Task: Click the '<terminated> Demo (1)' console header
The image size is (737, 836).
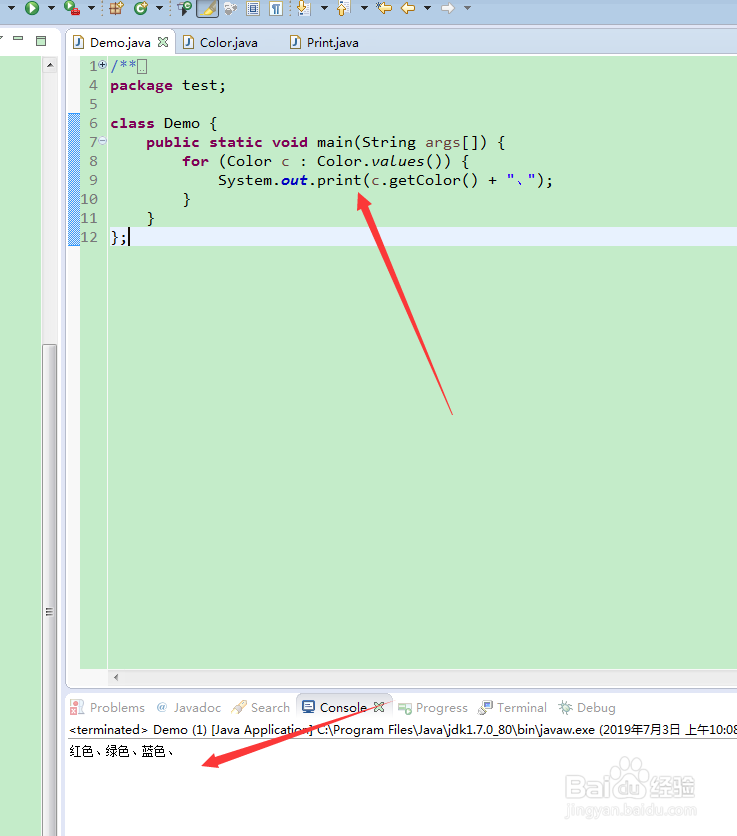Action: click(x=138, y=729)
